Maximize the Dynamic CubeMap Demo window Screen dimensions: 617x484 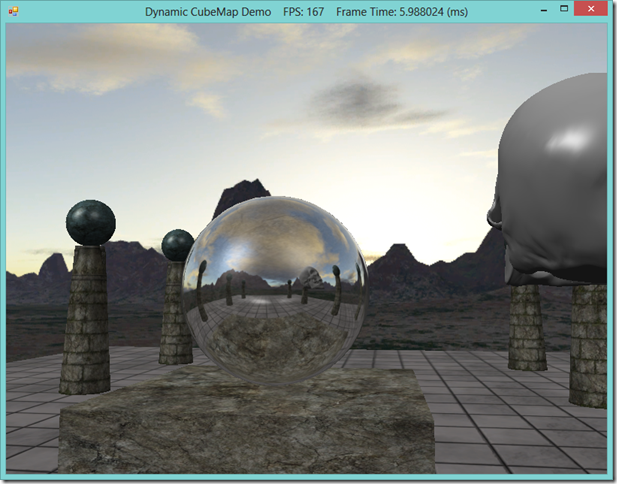(564, 9)
